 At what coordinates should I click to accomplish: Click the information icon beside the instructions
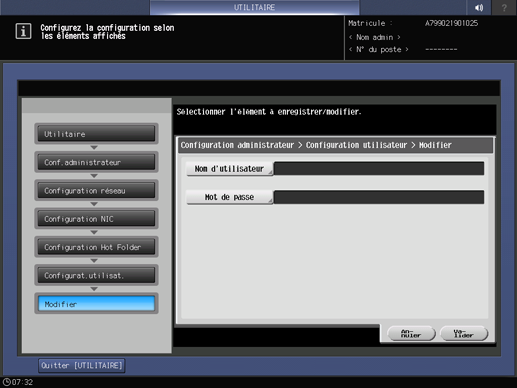pos(23,31)
